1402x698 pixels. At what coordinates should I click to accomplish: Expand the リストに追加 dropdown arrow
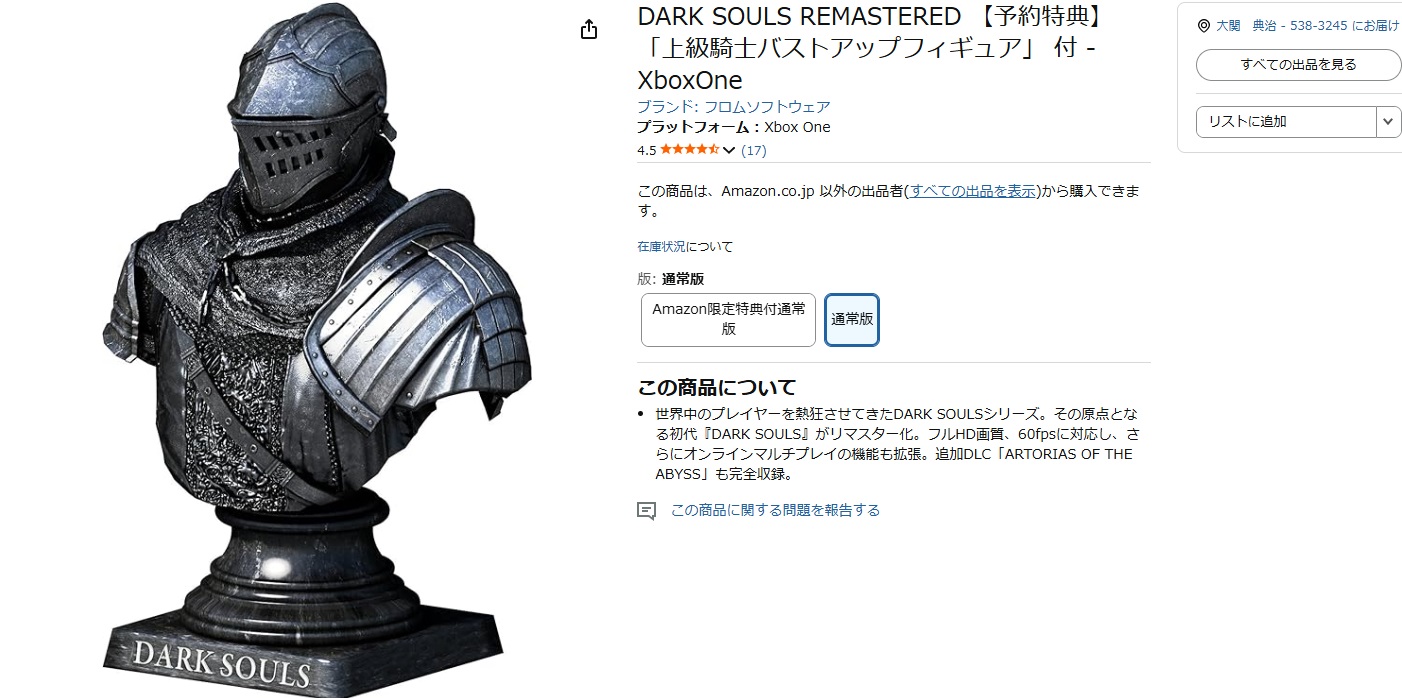tap(1389, 122)
